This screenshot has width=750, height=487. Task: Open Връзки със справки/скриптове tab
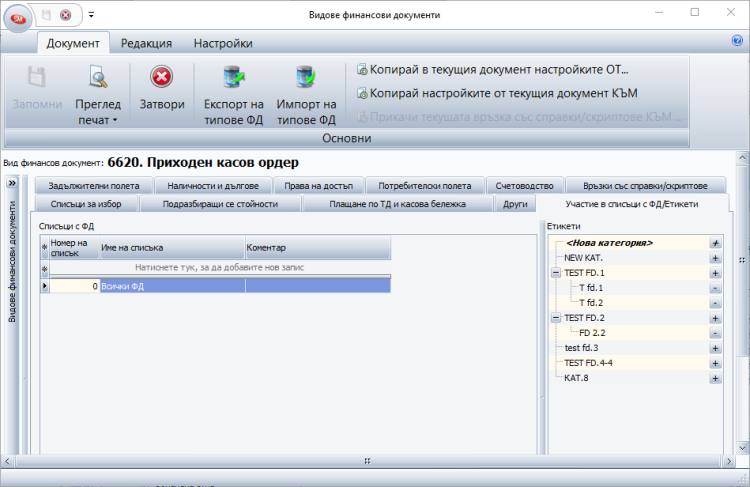[x=645, y=186]
